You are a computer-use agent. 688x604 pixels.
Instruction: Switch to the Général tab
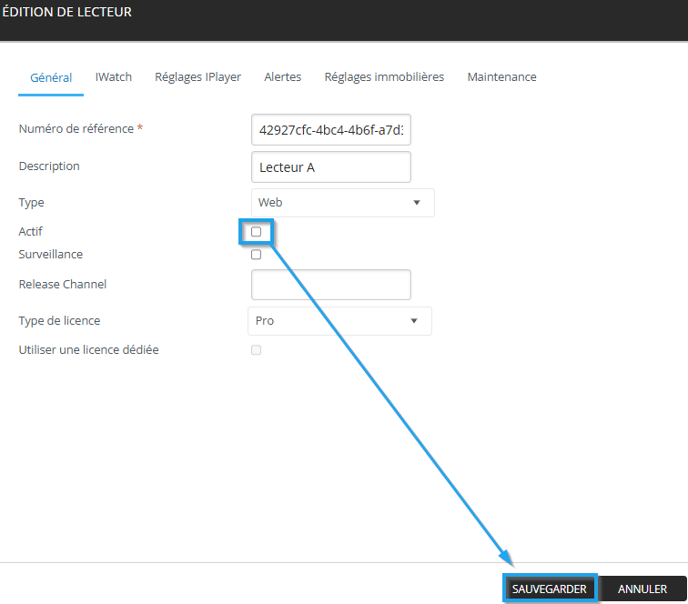tap(51, 78)
